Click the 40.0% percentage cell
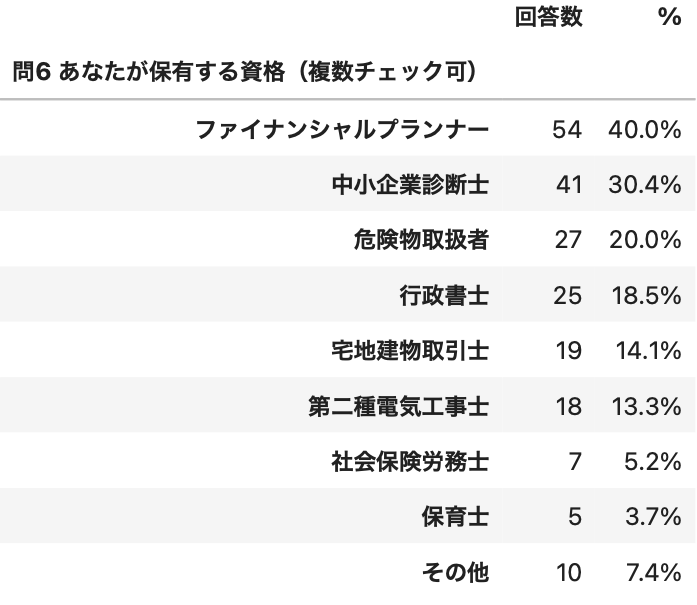Image resolution: width=697 pixels, height=605 pixels. point(645,130)
